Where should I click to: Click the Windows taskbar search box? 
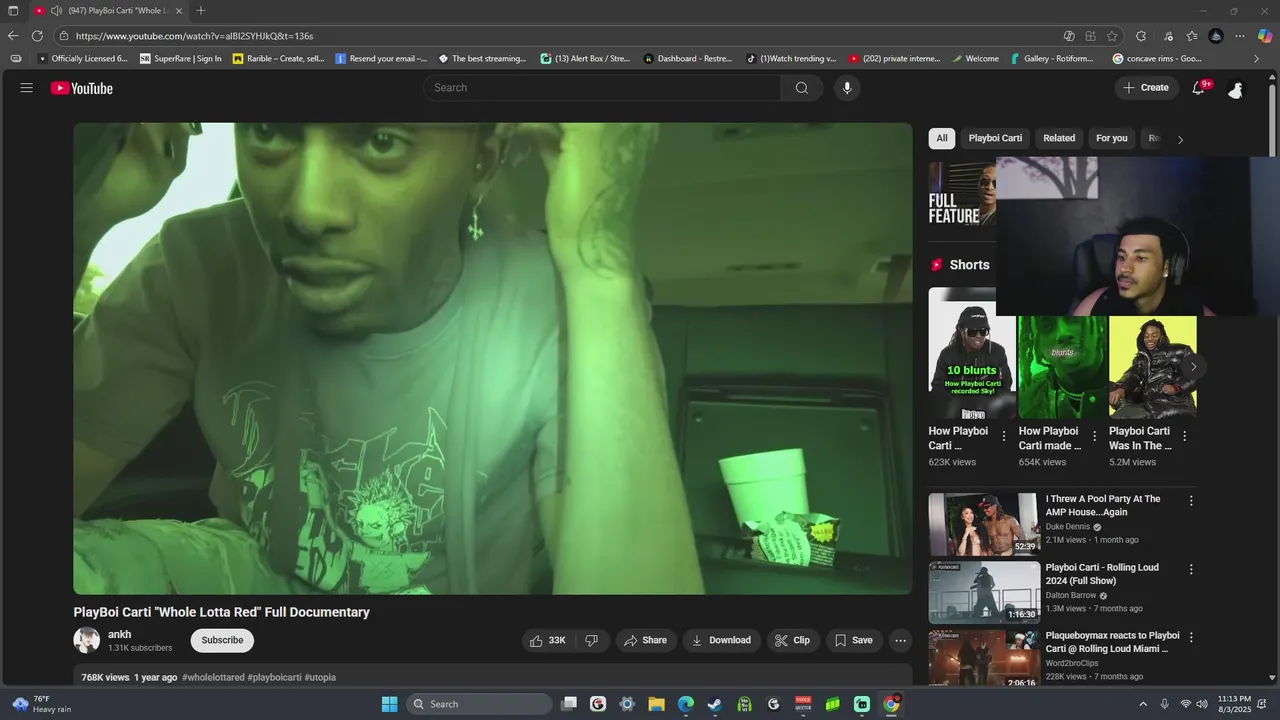coord(480,704)
